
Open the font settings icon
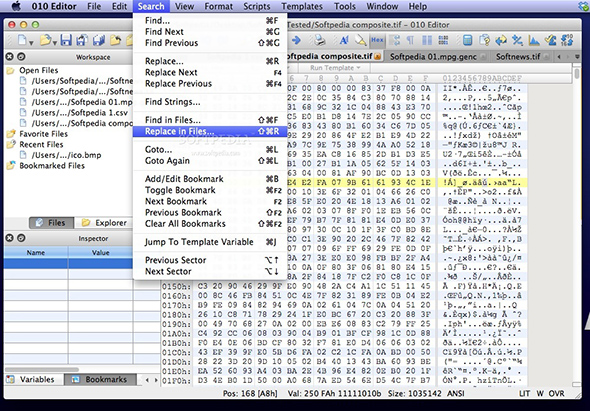tap(344, 40)
